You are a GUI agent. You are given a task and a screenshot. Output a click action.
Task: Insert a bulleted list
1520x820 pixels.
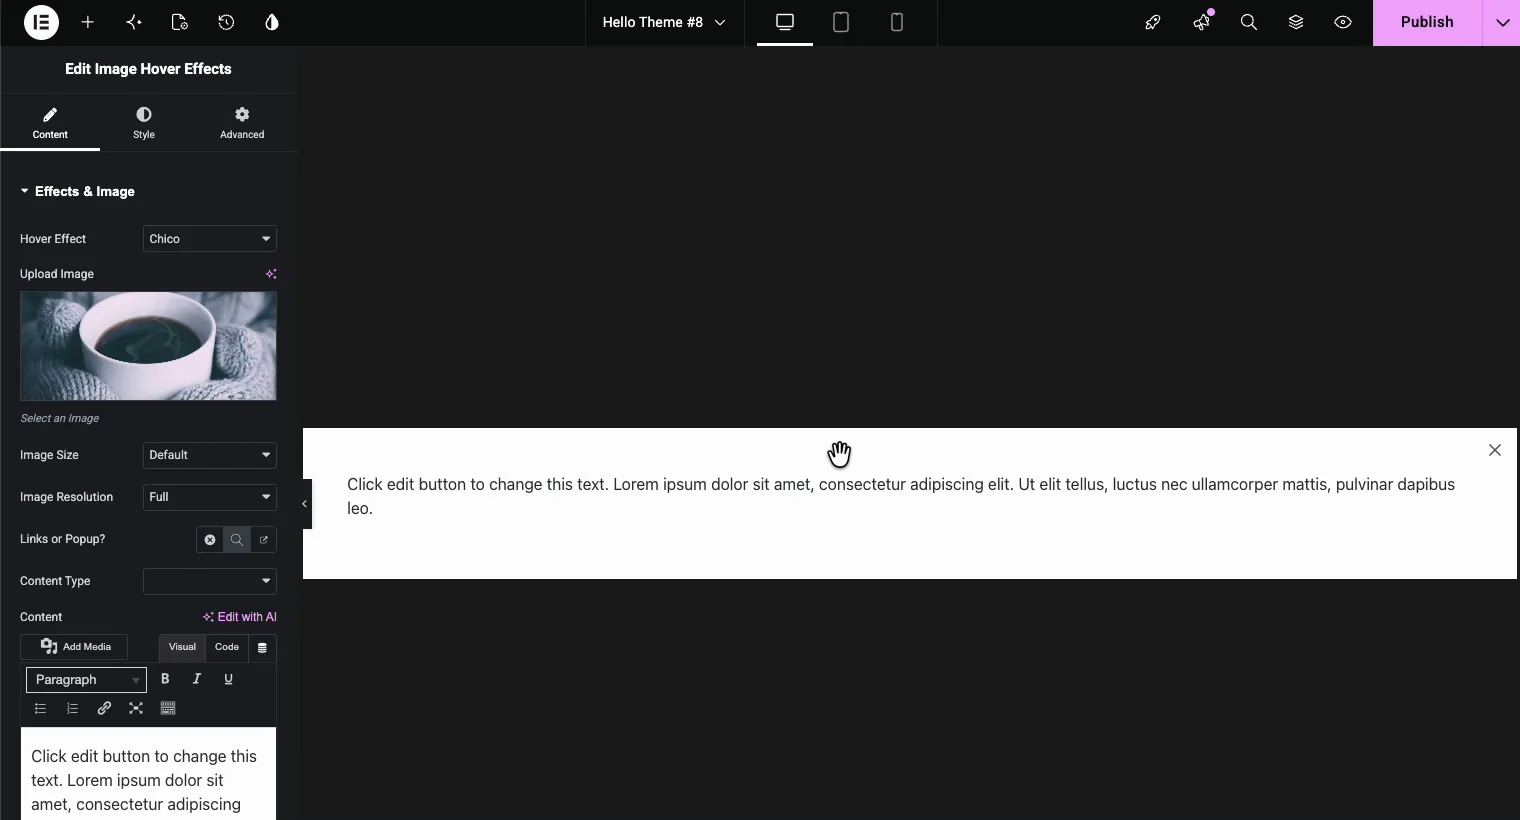coord(40,708)
